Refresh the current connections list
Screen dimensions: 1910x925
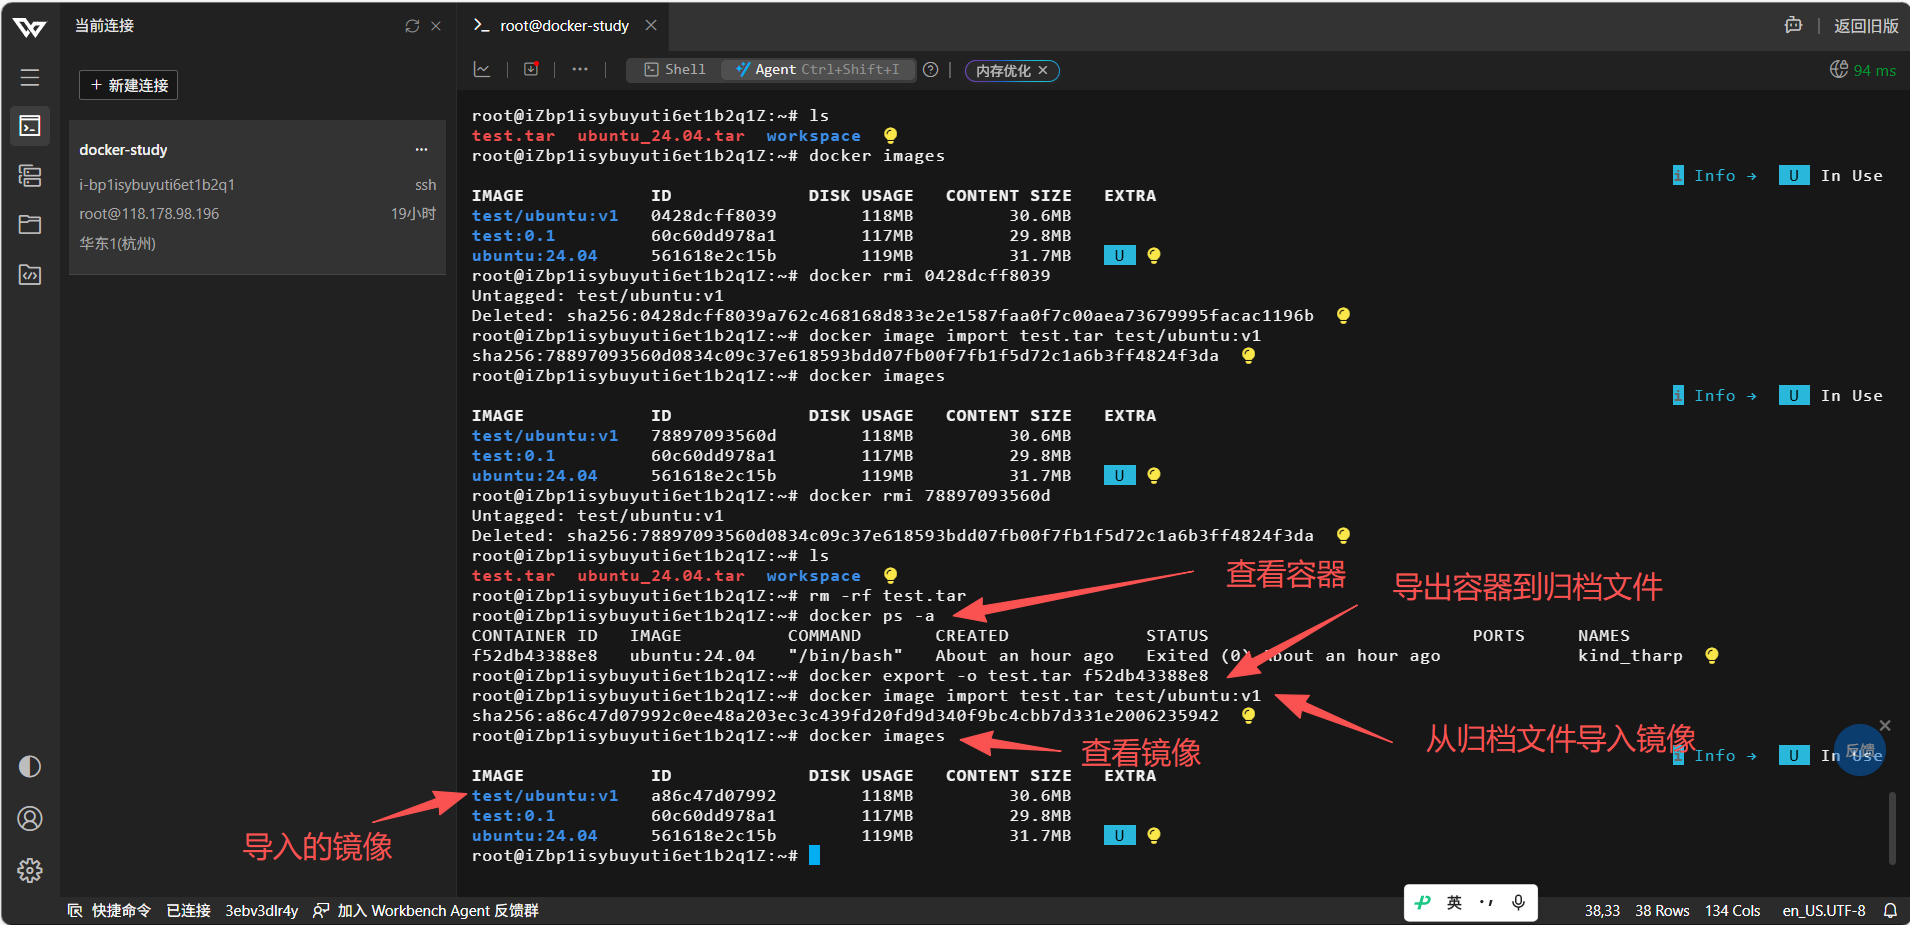(412, 26)
